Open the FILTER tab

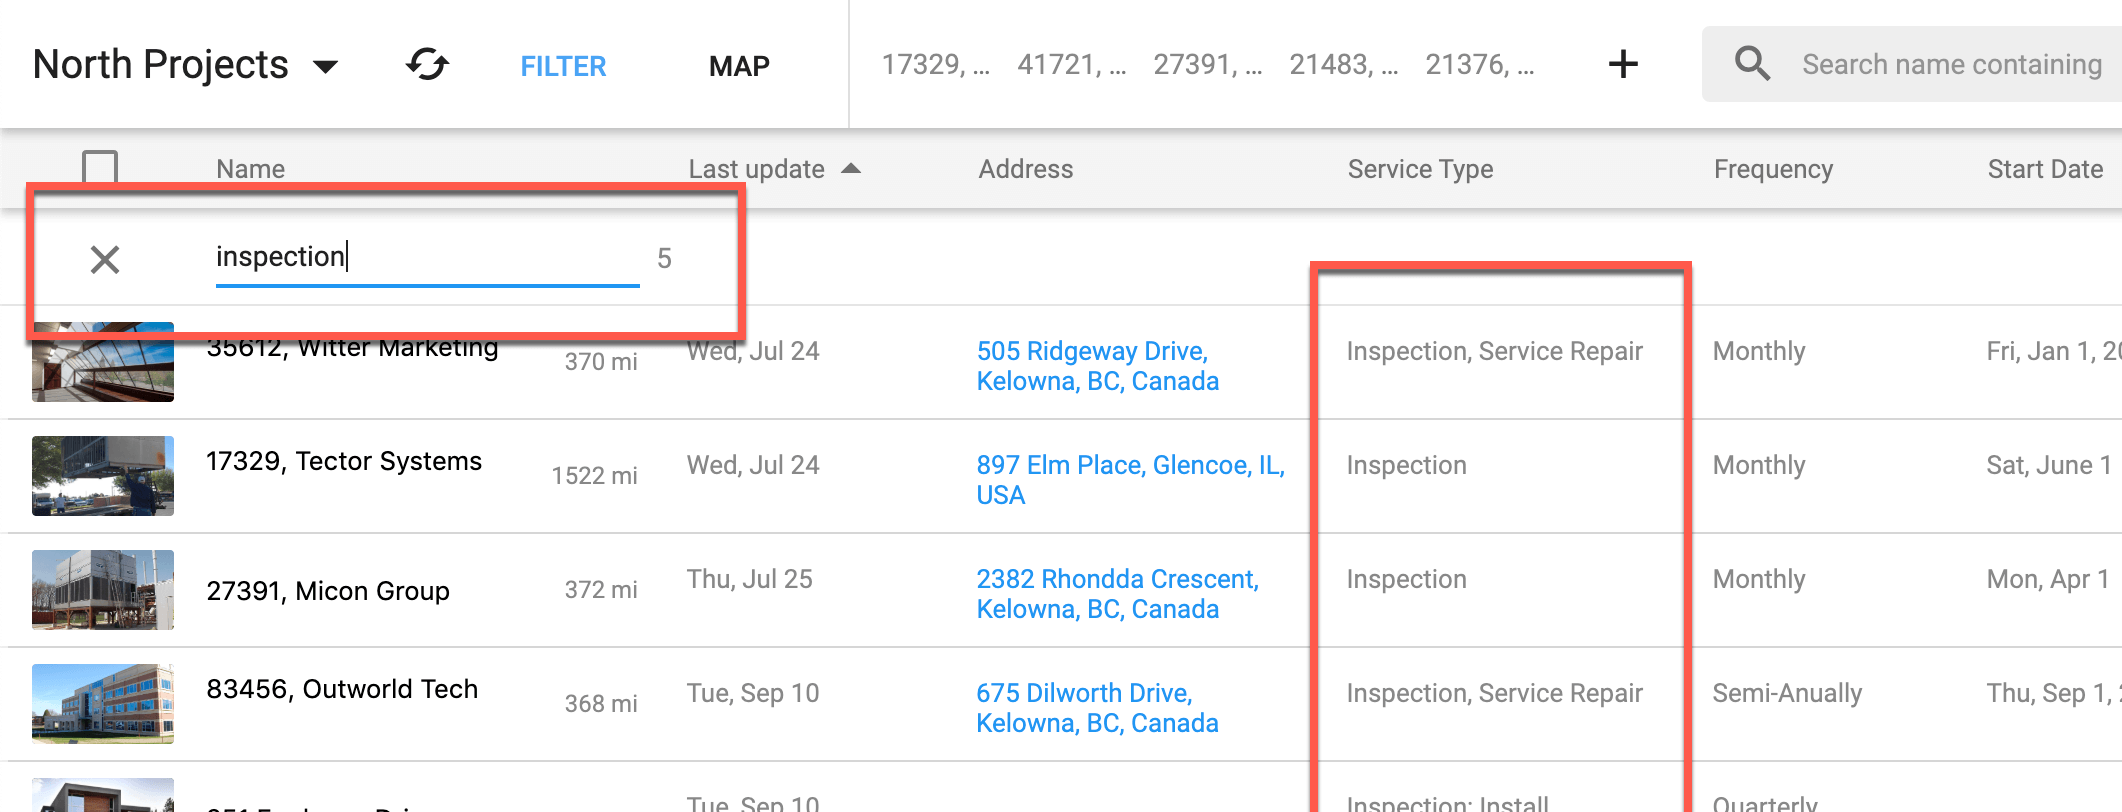[563, 66]
